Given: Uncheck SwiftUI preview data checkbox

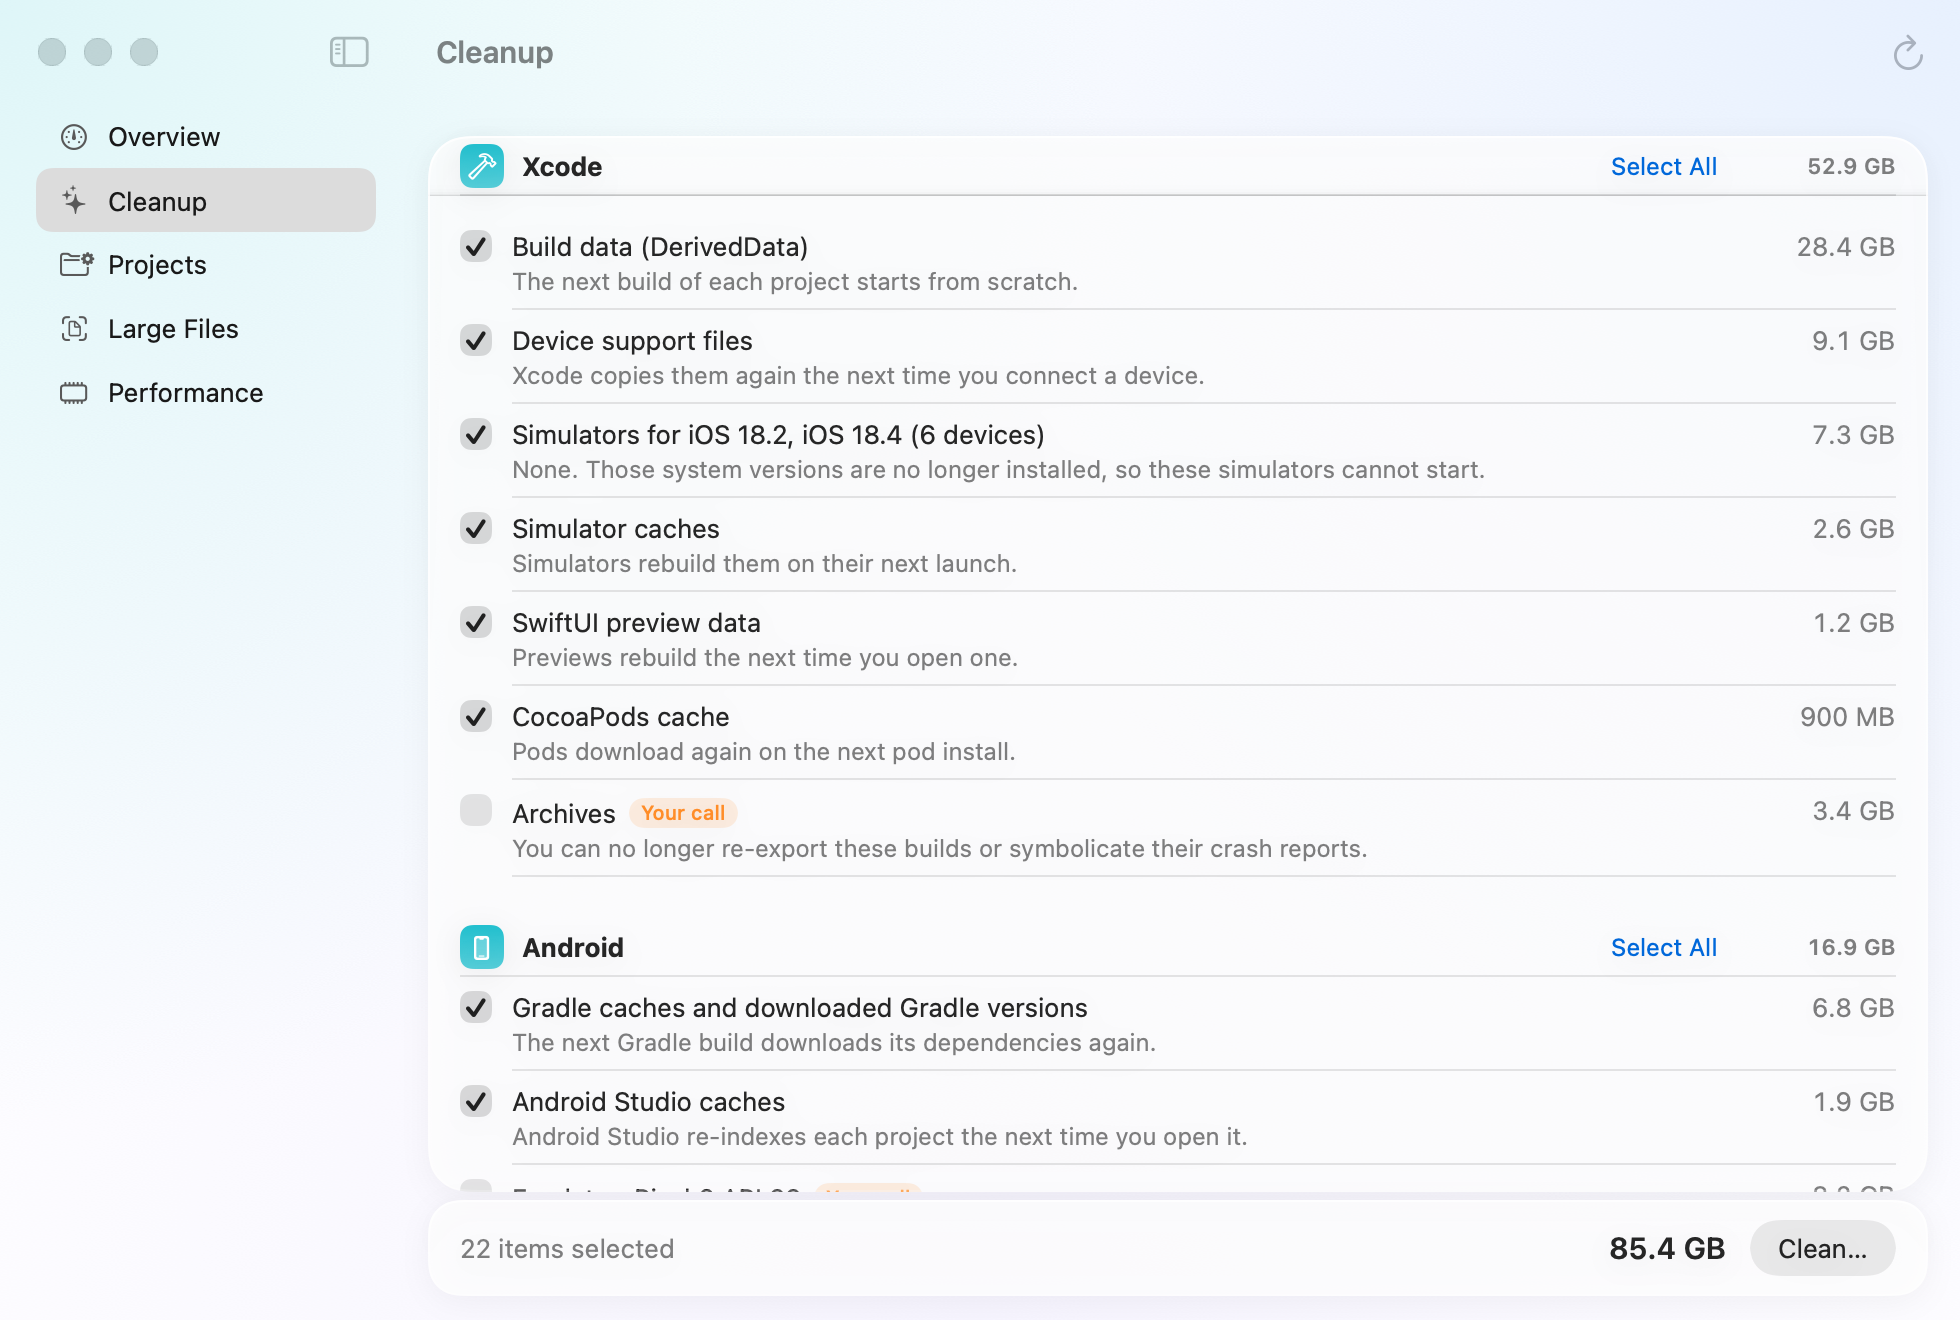Looking at the screenshot, I should [476, 622].
